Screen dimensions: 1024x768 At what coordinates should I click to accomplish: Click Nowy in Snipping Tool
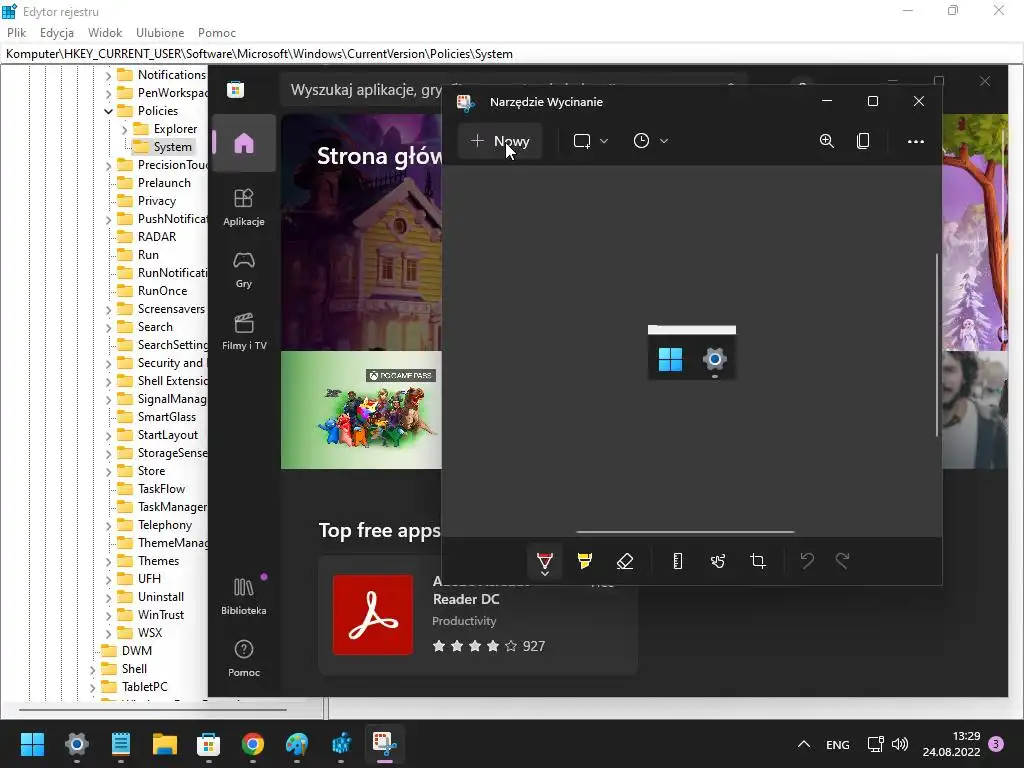point(500,141)
